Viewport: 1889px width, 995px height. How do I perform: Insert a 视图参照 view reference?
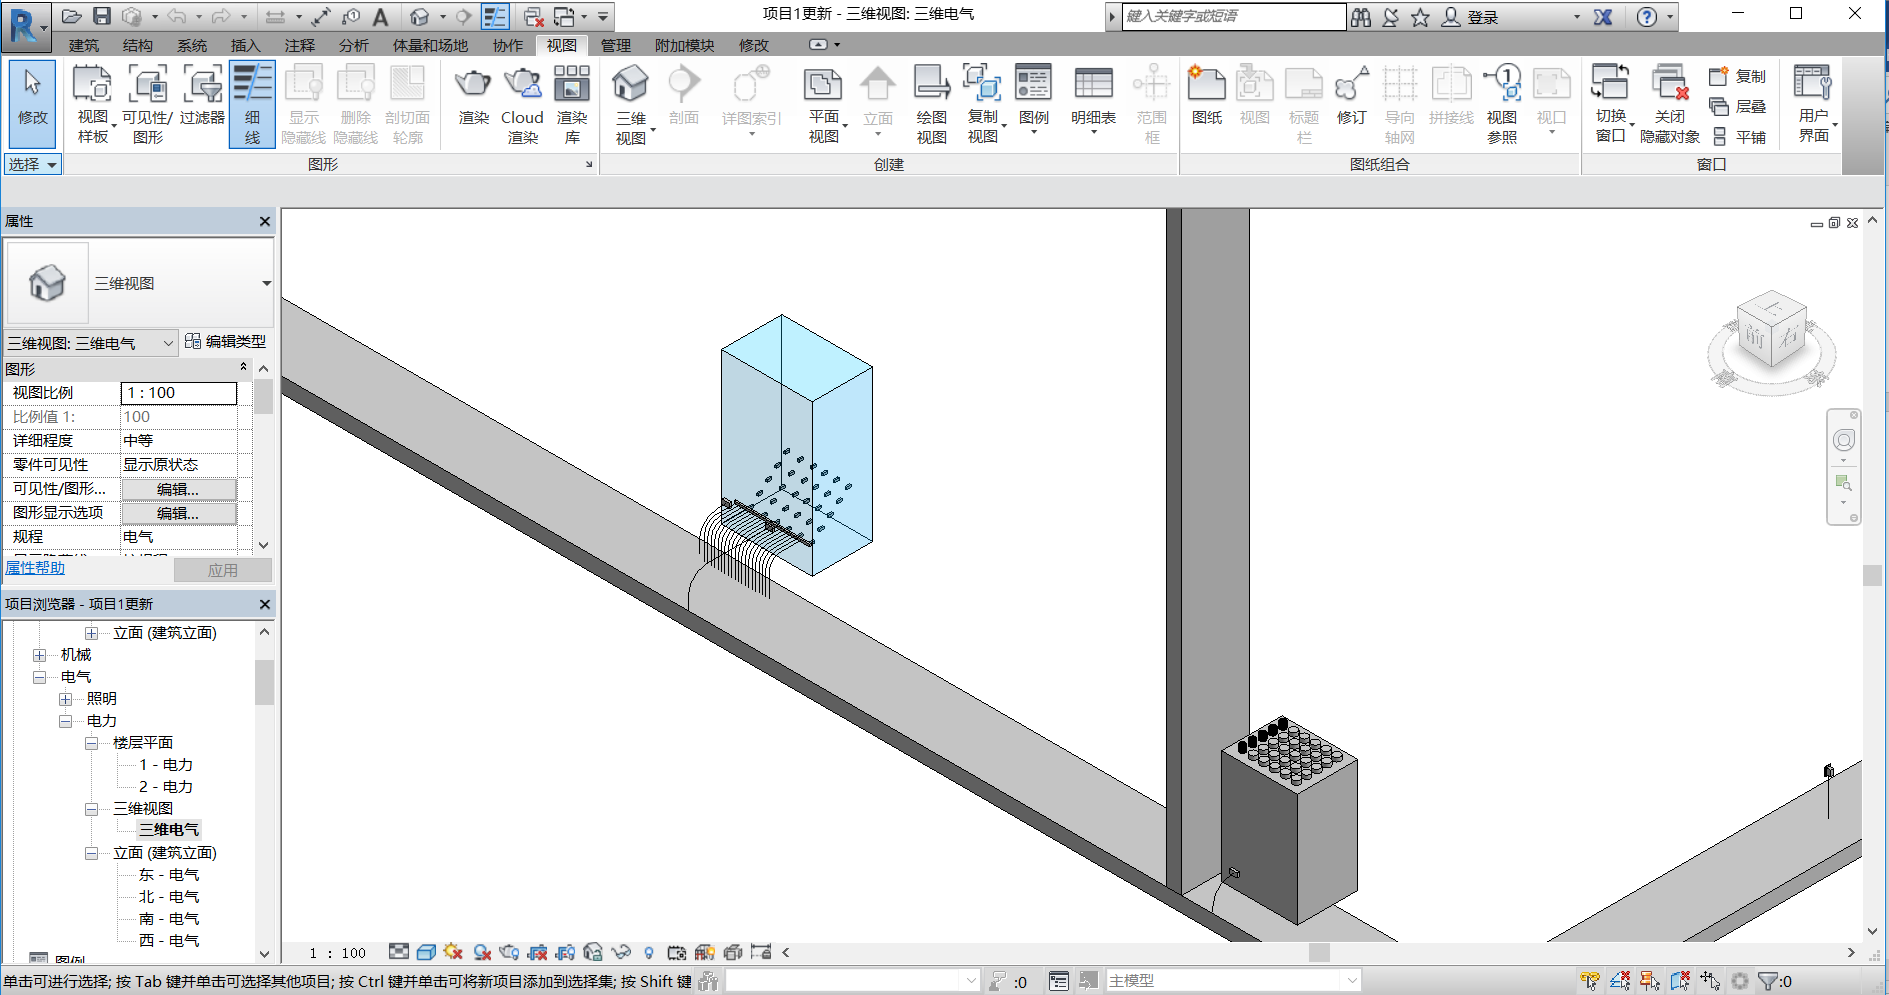(x=1502, y=104)
